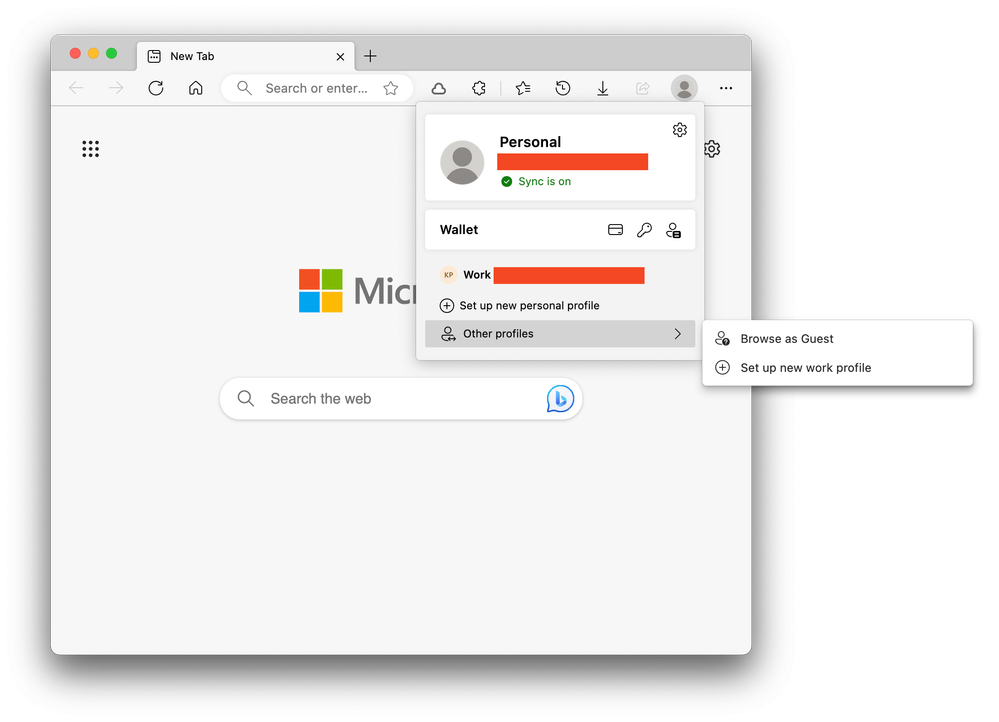
Task: Click the address bar search field
Action: [317, 88]
